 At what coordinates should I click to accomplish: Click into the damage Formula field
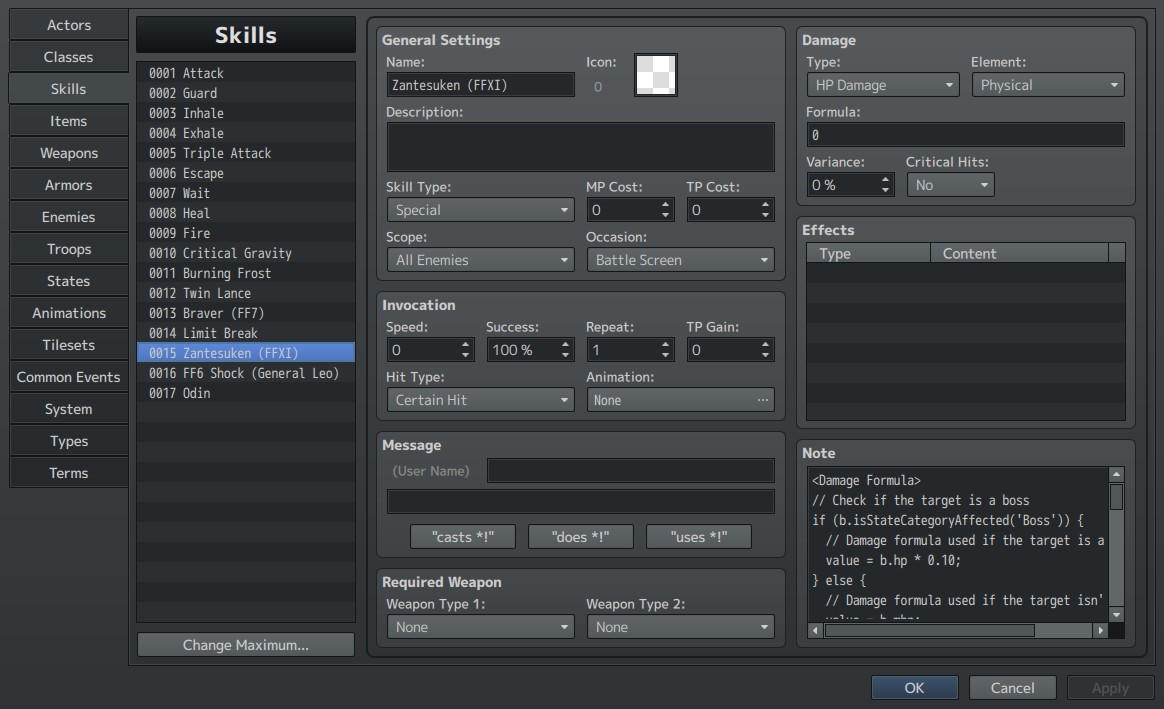point(965,135)
